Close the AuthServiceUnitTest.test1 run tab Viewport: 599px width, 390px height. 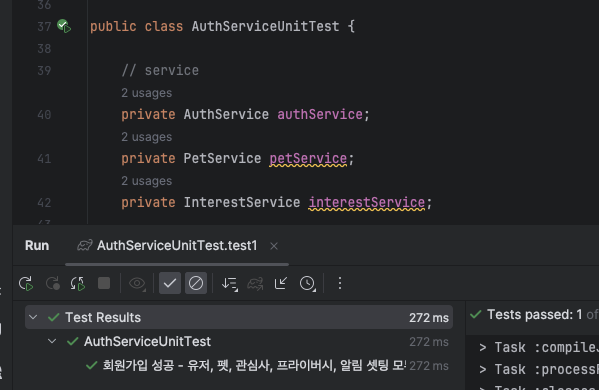click(274, 246)
